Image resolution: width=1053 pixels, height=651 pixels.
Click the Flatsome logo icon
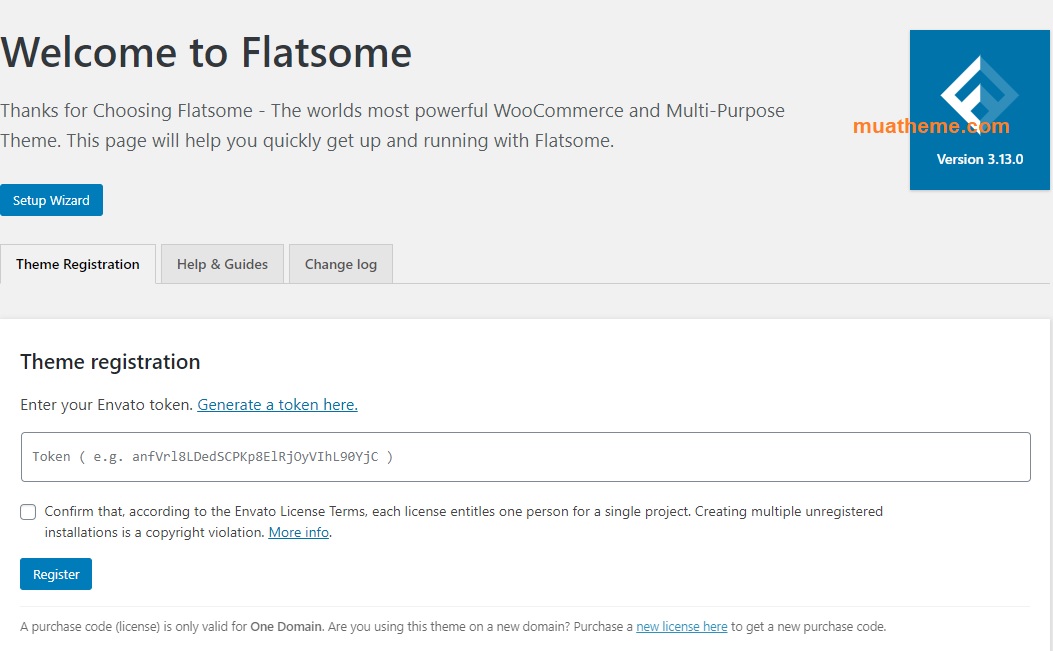979,94
